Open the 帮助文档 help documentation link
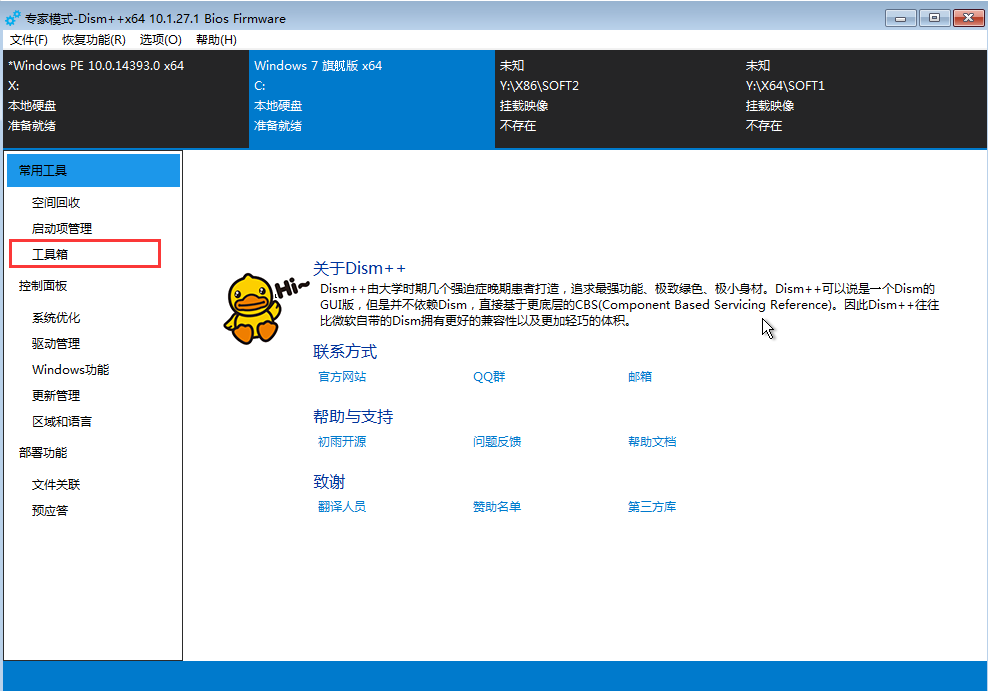Image resolution: width=988 pixels, height=691 pixels. pyautogui.click(x=652, y=441)
